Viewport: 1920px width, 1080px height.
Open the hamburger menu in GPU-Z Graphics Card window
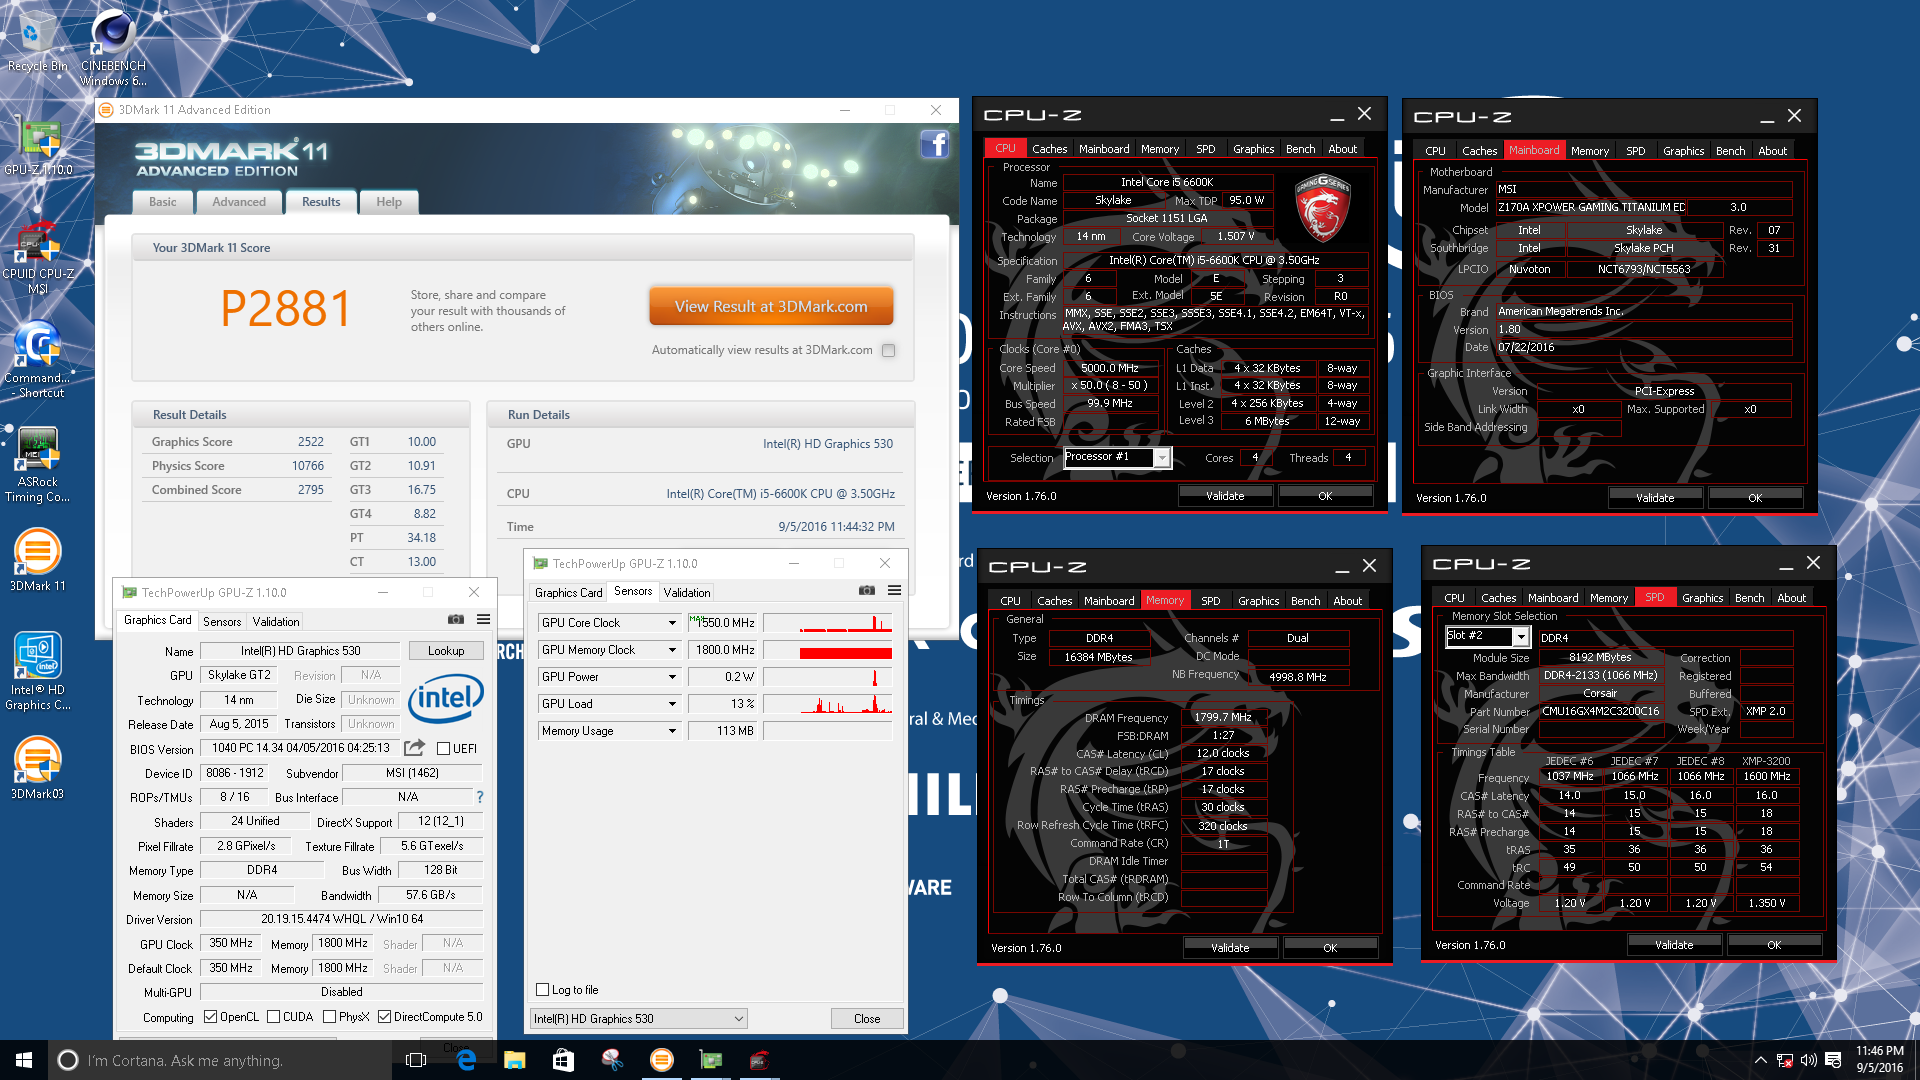click(x=483, y=620)
